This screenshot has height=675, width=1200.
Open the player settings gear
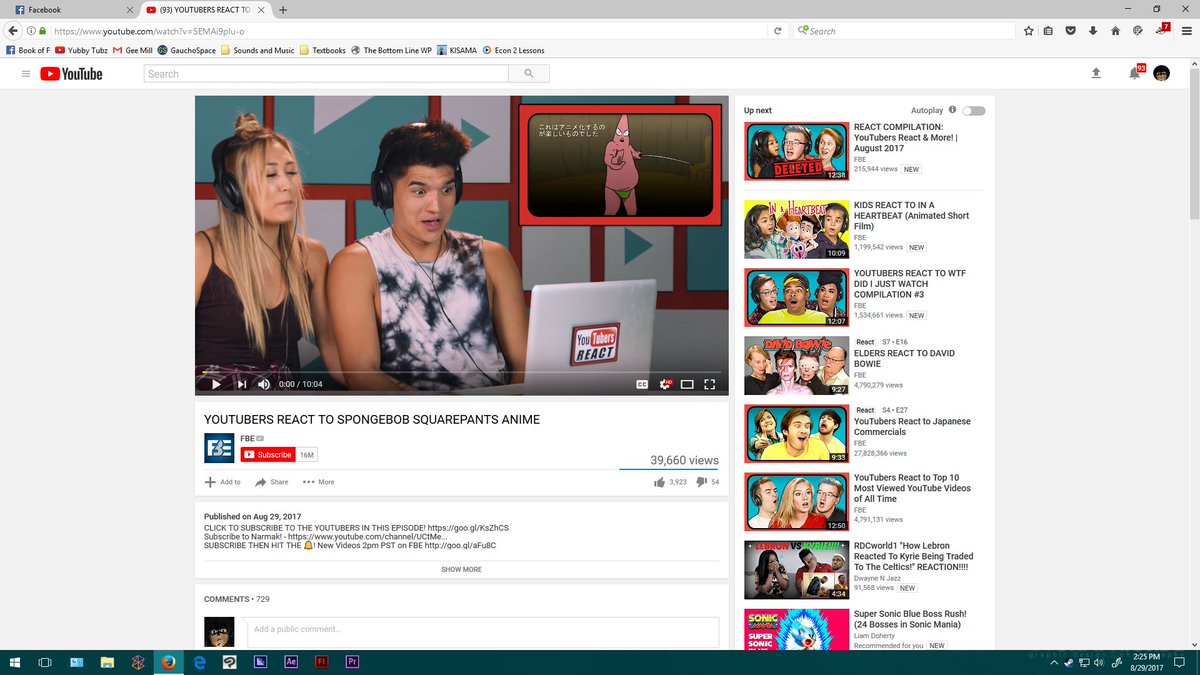pyautogui.click(x=665, y=384)
